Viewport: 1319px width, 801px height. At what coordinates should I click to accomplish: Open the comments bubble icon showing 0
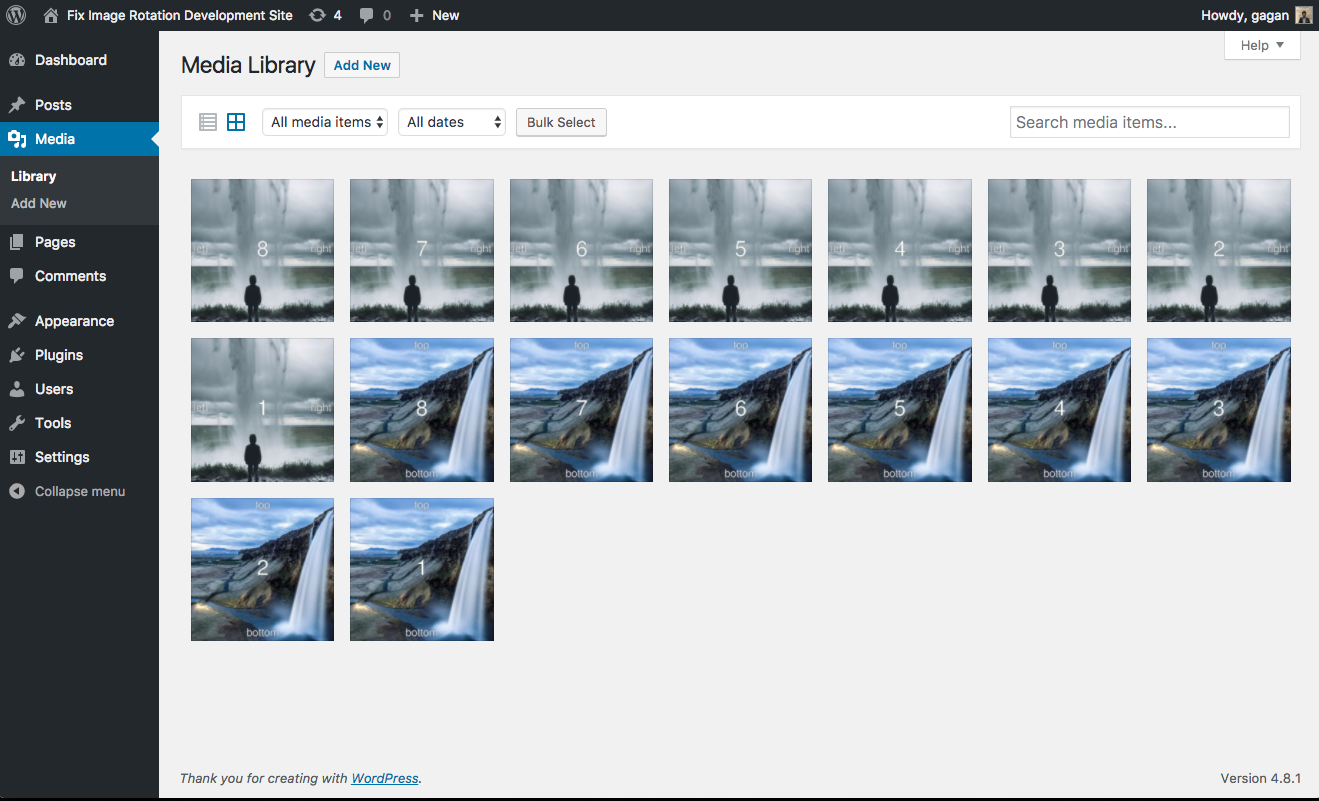[x=367, y=15]
